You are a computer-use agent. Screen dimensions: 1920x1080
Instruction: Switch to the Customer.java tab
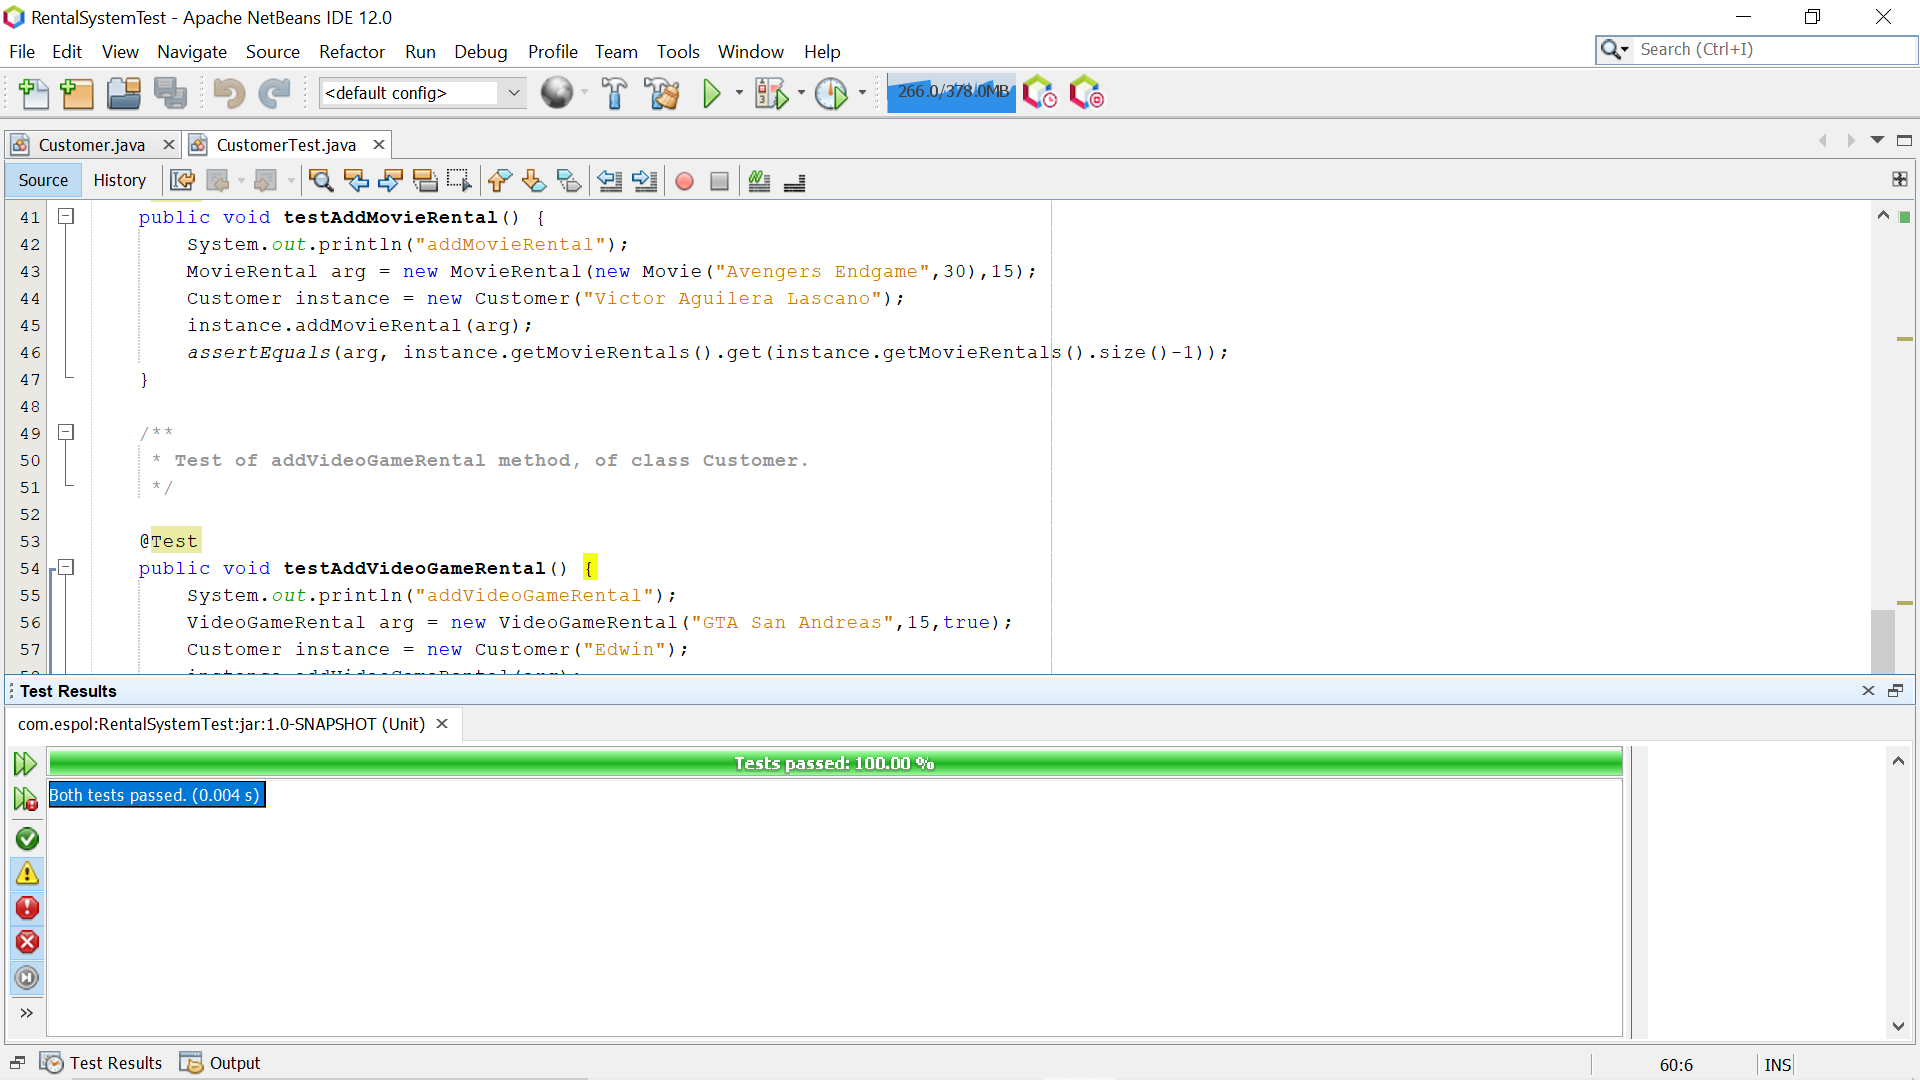[x=92, y=144]
